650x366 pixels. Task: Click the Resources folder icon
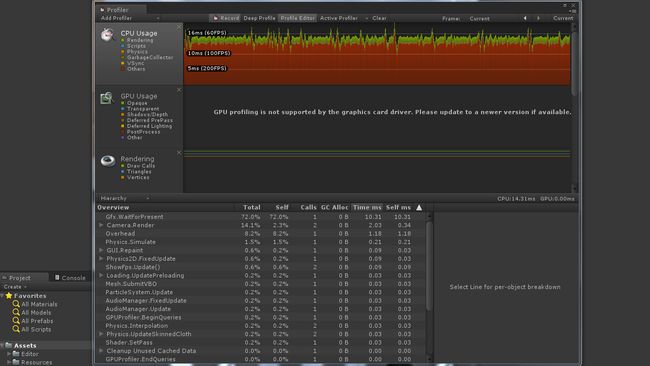(16, 362)
